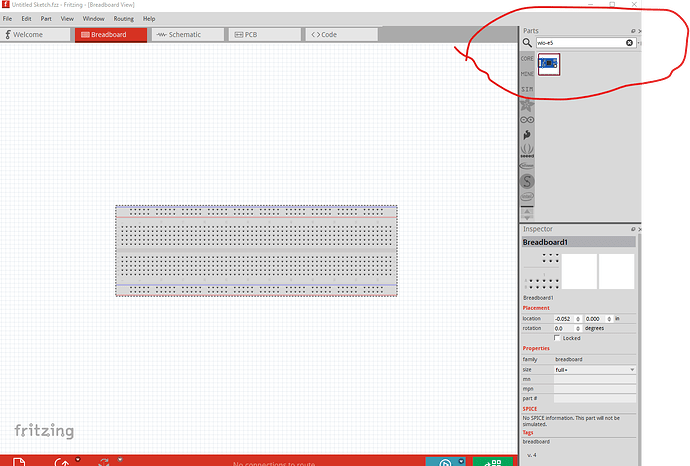The image size is (690, 466).
Task: Open the MINE parts bin
Action: tap(527, 74)
